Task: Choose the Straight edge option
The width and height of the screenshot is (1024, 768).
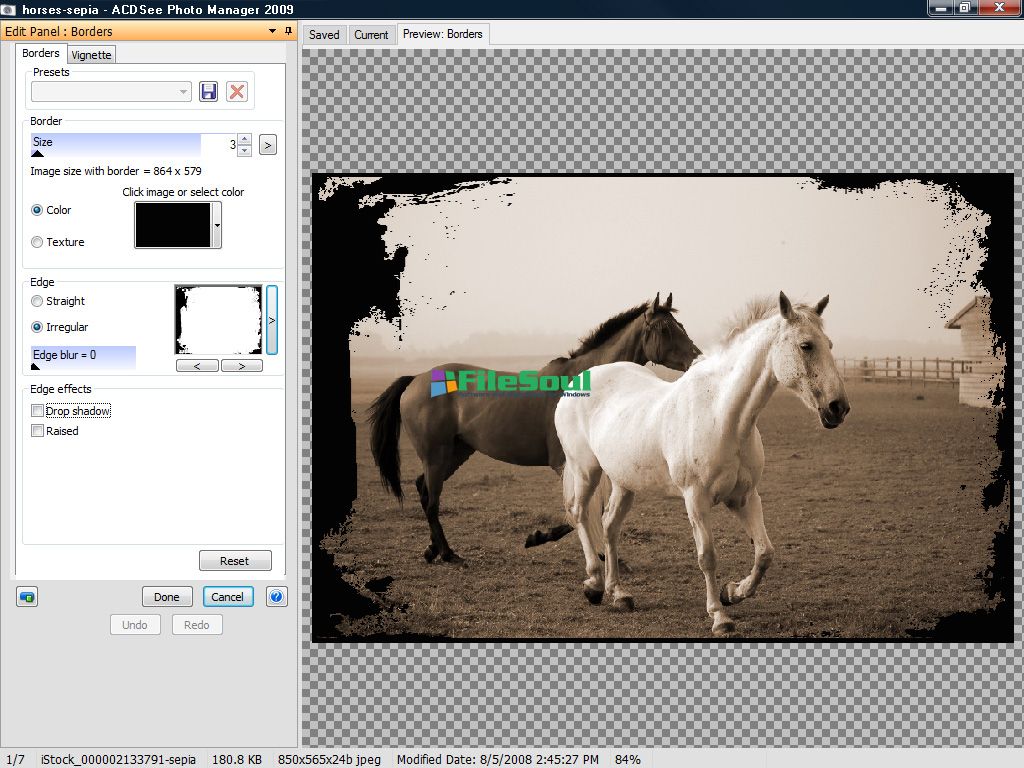Action: coord(38,301)
